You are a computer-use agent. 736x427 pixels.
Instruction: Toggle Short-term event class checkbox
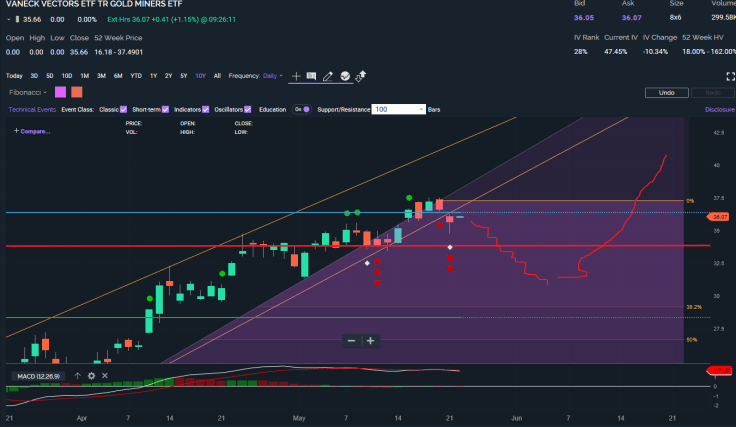(165, 109)
